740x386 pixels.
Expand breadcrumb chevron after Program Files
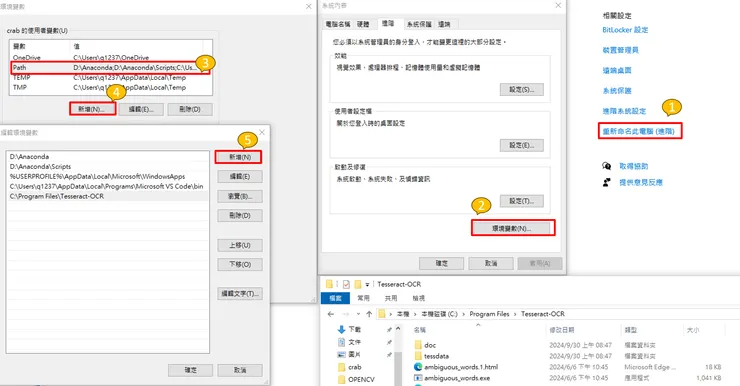click(x=515, y=314)
